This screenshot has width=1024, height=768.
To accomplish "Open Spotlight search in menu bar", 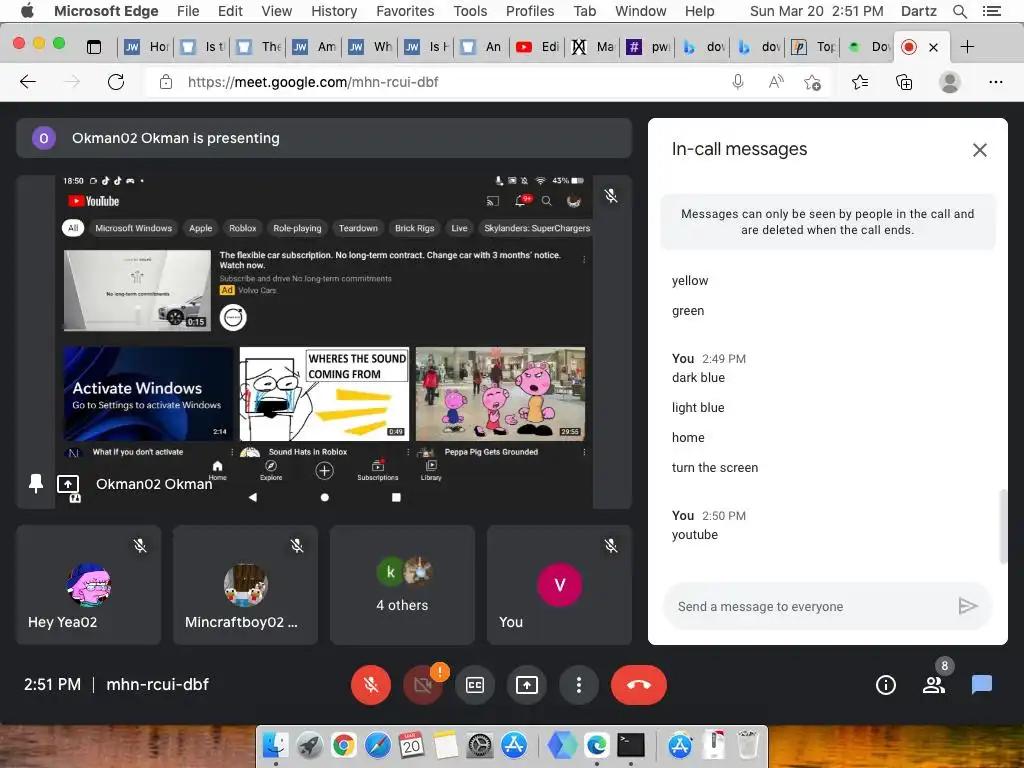I will (959, 11).
